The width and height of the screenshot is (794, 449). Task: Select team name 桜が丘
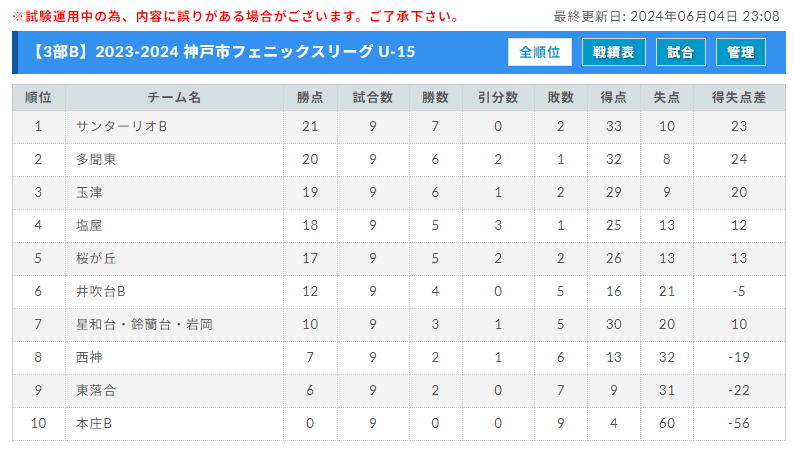pyautogui.click(x=96, y=258)
